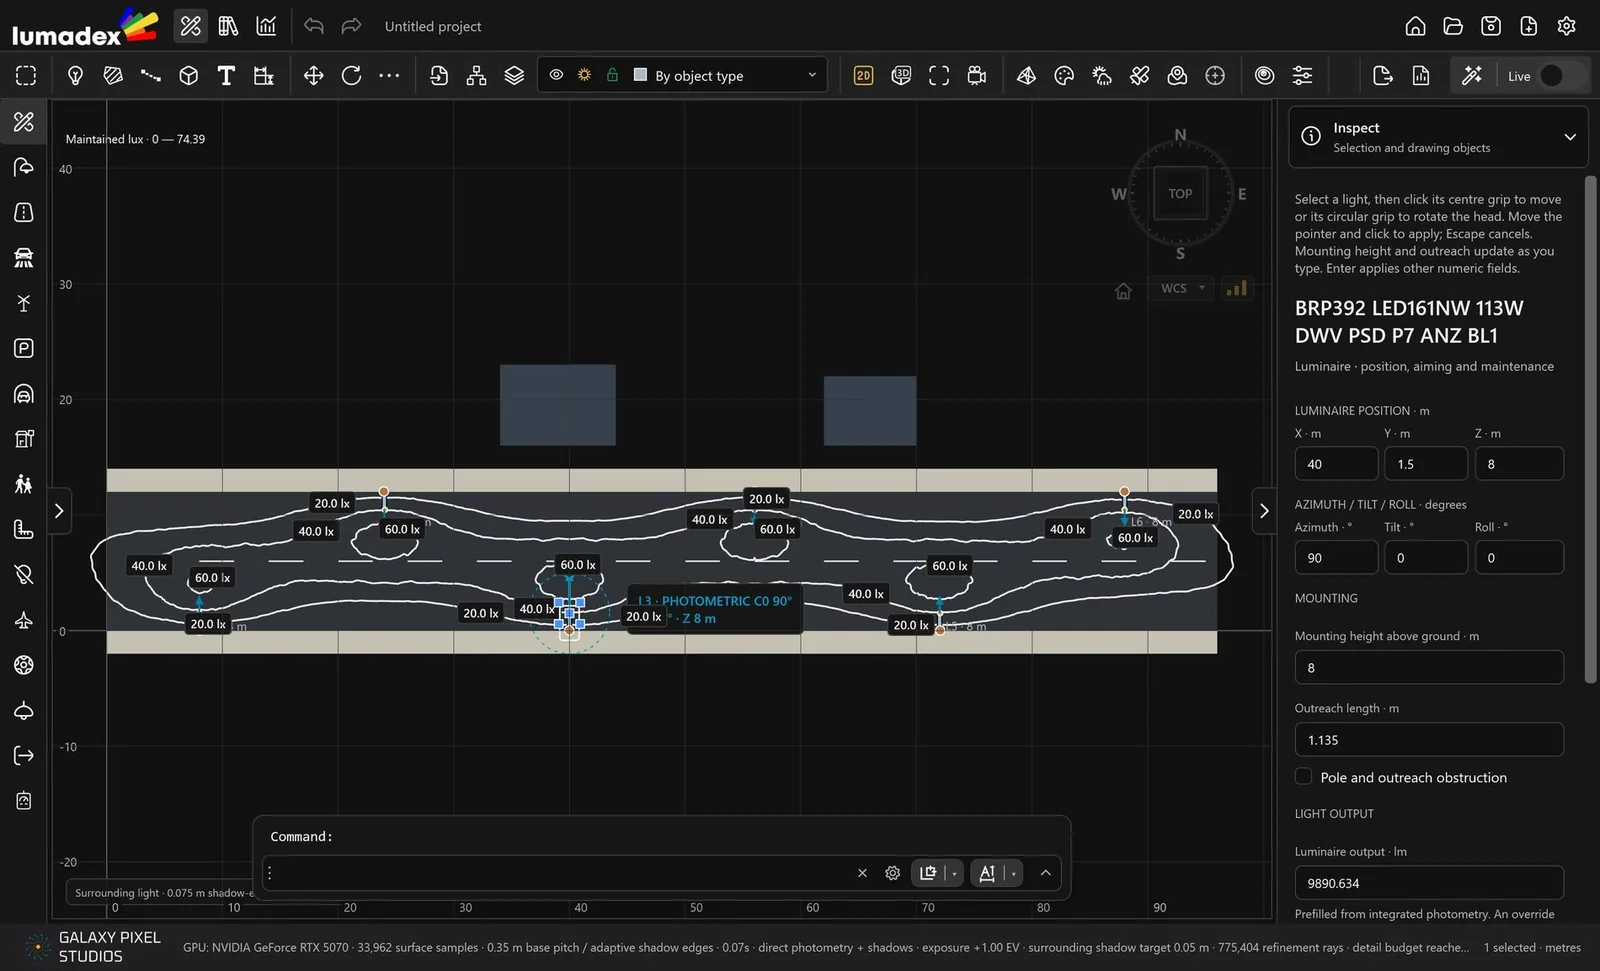This screenshot has width=1600, height=971.
Task: Toggle the layer lock icon
Action: [x=612, y=75]
